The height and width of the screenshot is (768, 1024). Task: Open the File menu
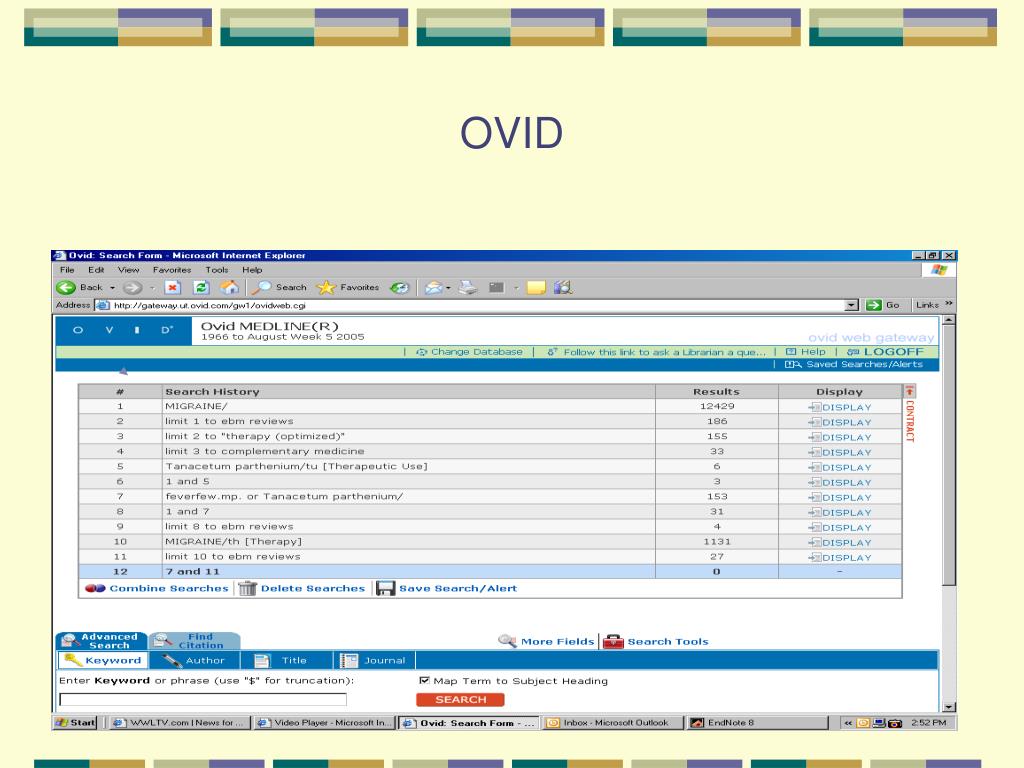click(x=67, y=270)
